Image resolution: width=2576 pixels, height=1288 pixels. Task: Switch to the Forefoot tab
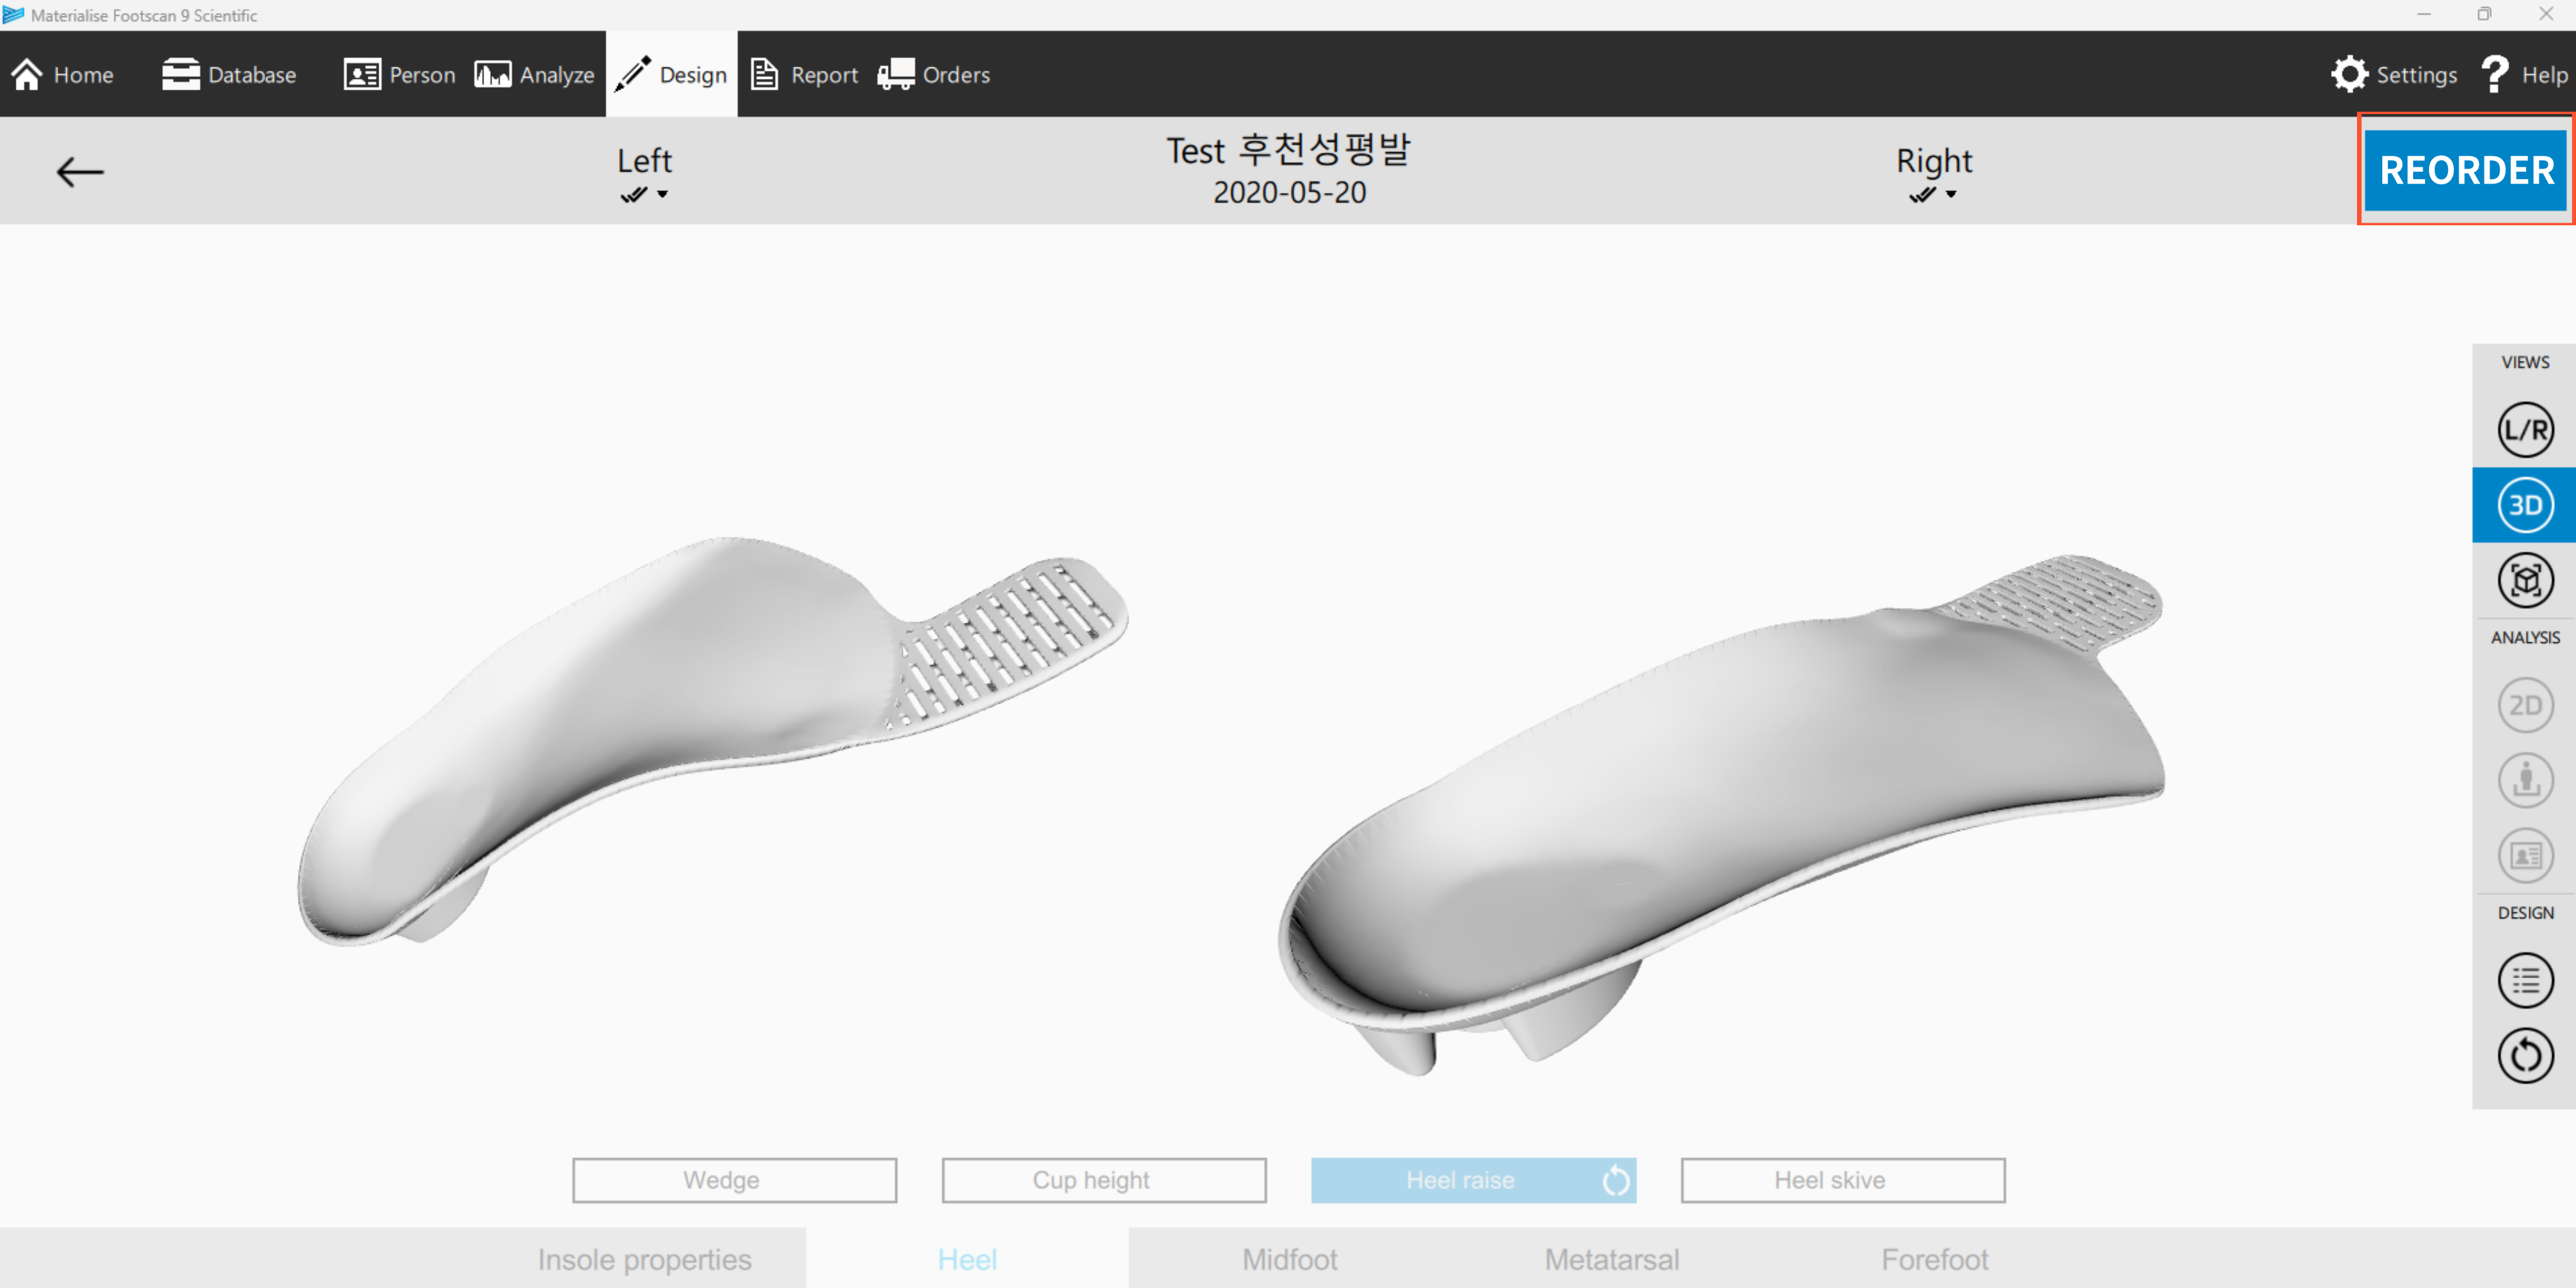click(1935, 1259)
